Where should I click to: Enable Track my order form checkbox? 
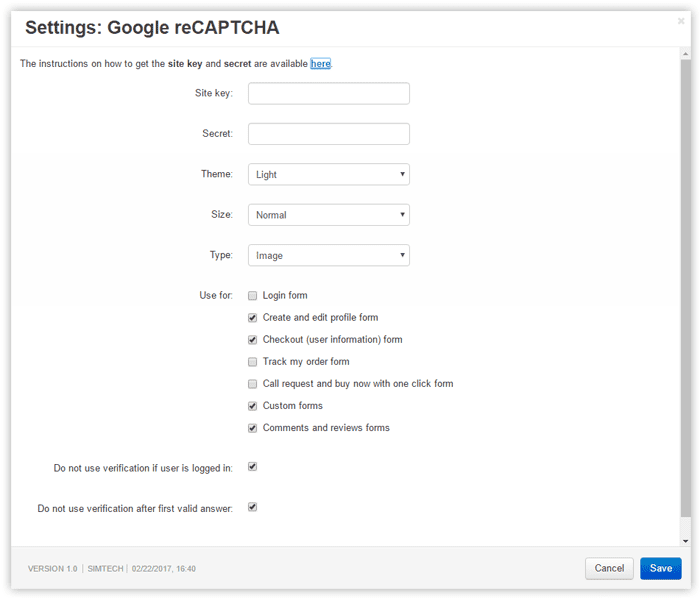pos(253,362)
